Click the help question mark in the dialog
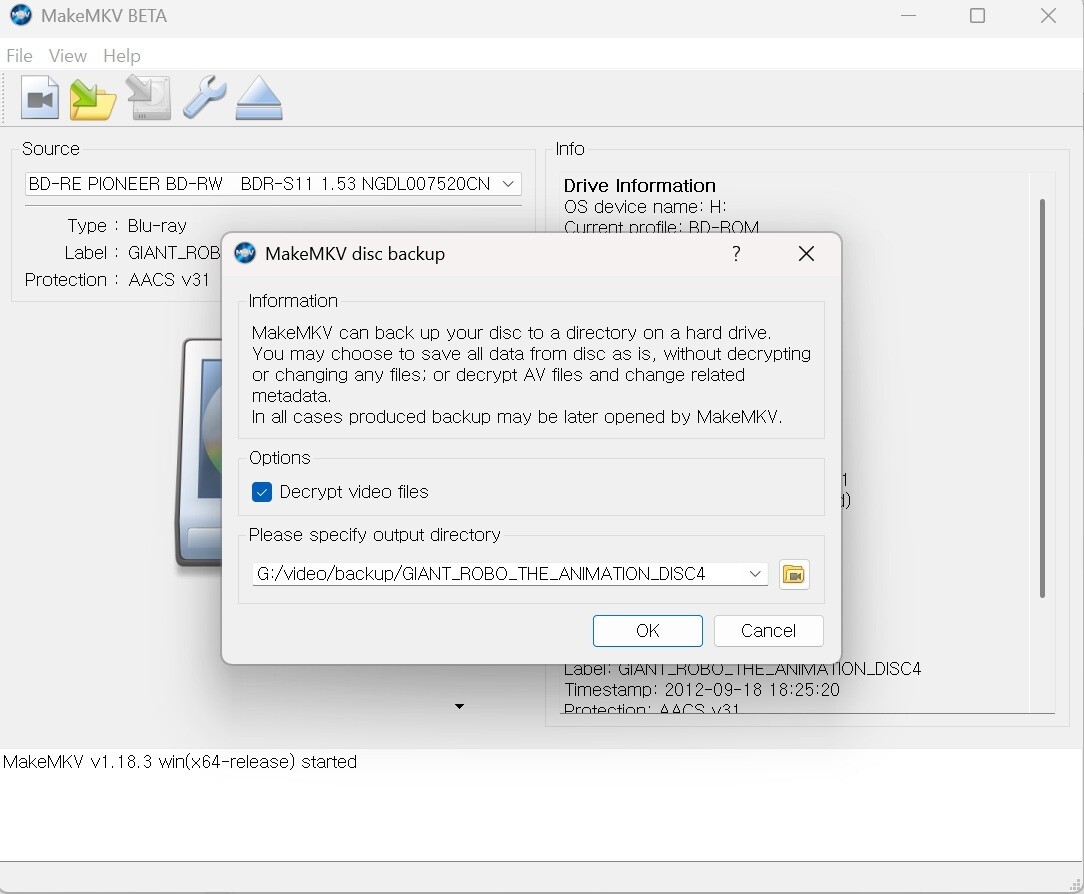Image resolution: width=1084 pixels, height=894 pixels. pos(736,254)
